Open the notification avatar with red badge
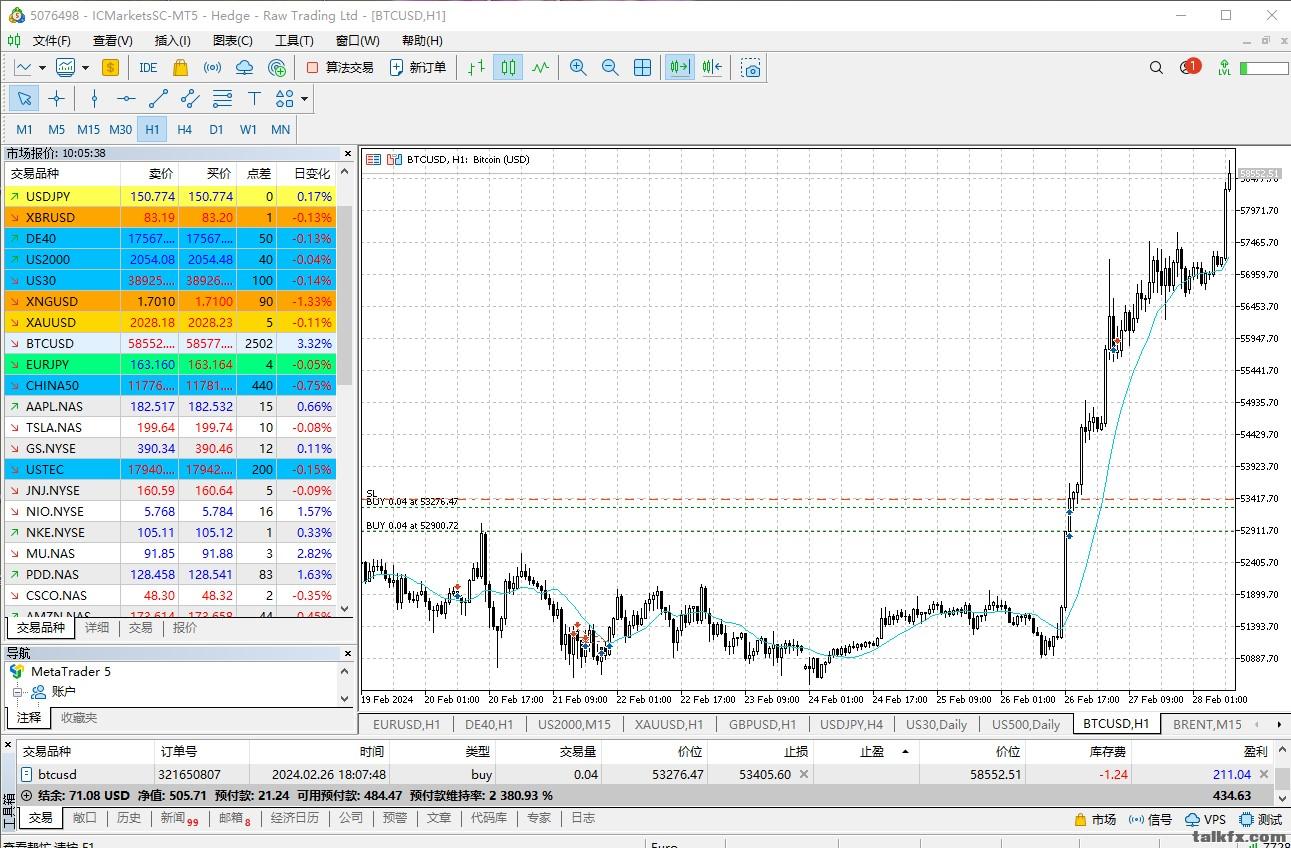The image size is (1291, 848). [x=1188, y=67]
